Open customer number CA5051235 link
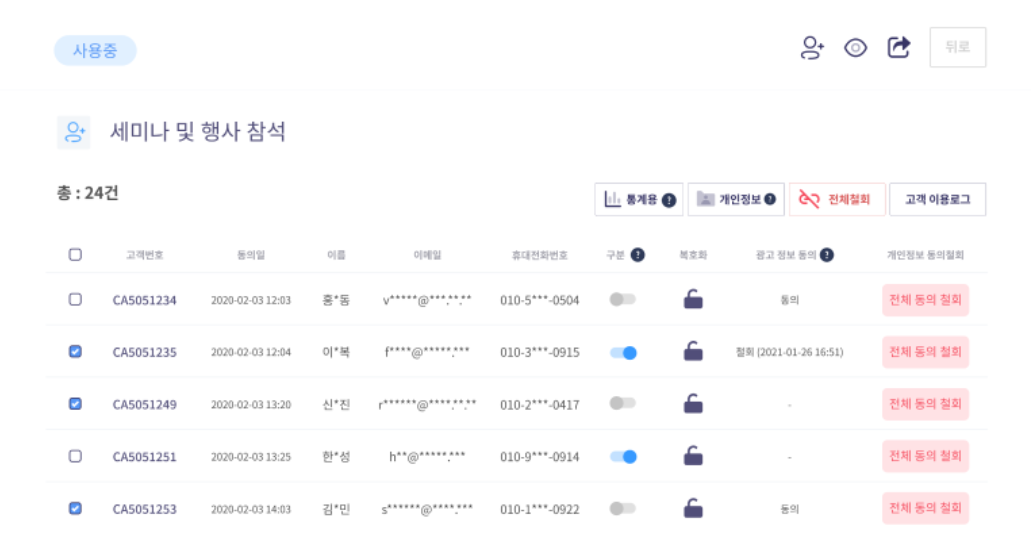The image size is (1031, 544). click(145, 352)
